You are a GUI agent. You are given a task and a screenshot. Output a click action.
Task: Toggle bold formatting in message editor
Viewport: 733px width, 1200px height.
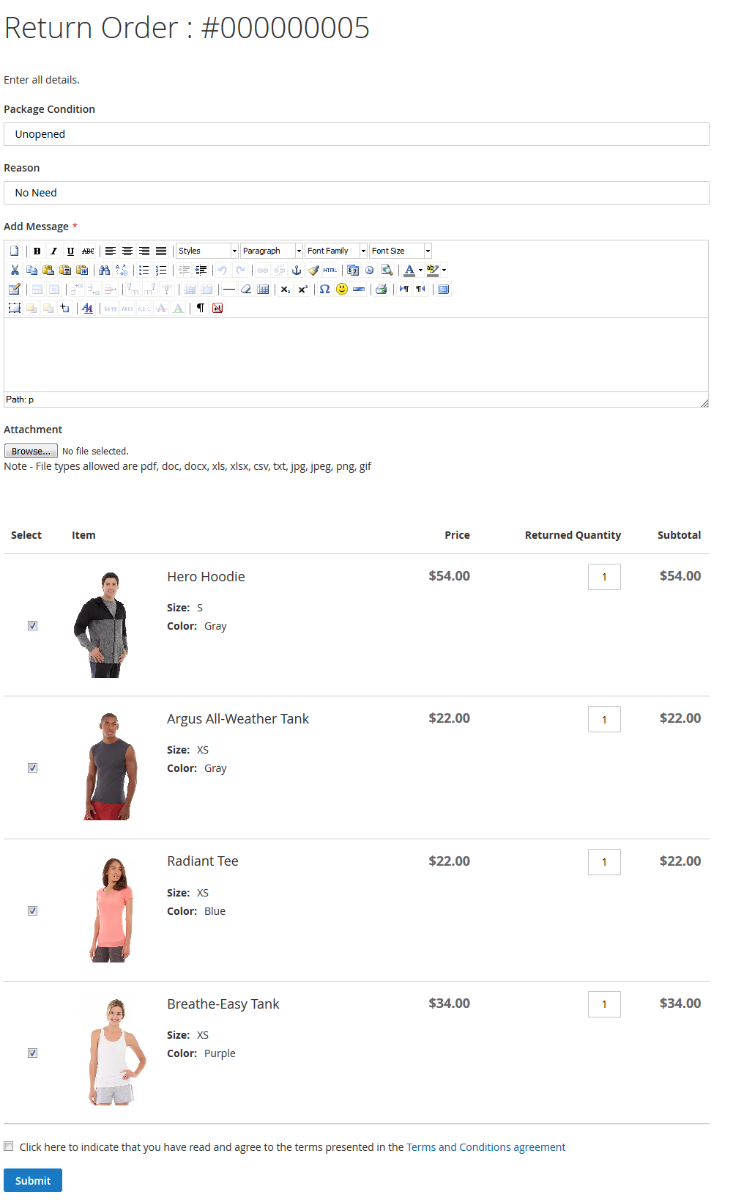point(37,251)
